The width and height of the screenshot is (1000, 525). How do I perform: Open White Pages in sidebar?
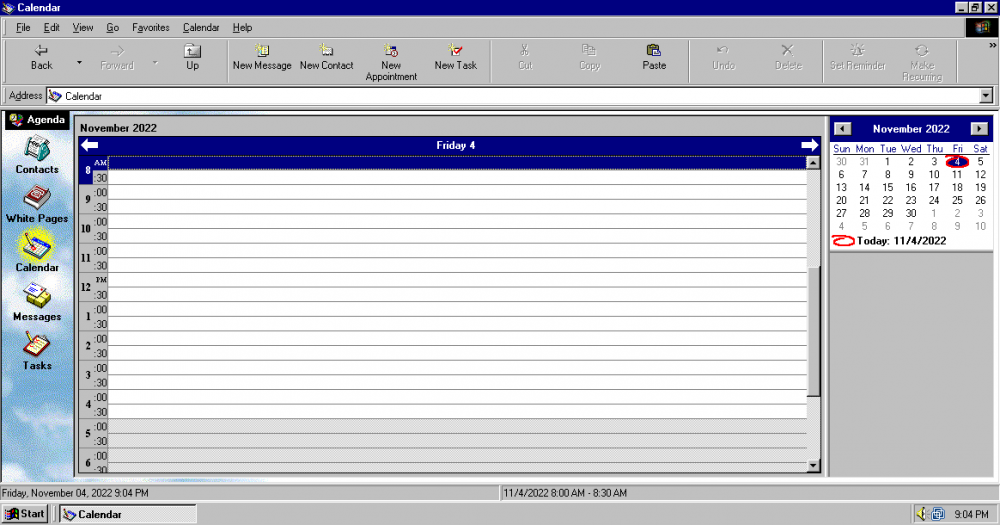(x=37, y=205)
